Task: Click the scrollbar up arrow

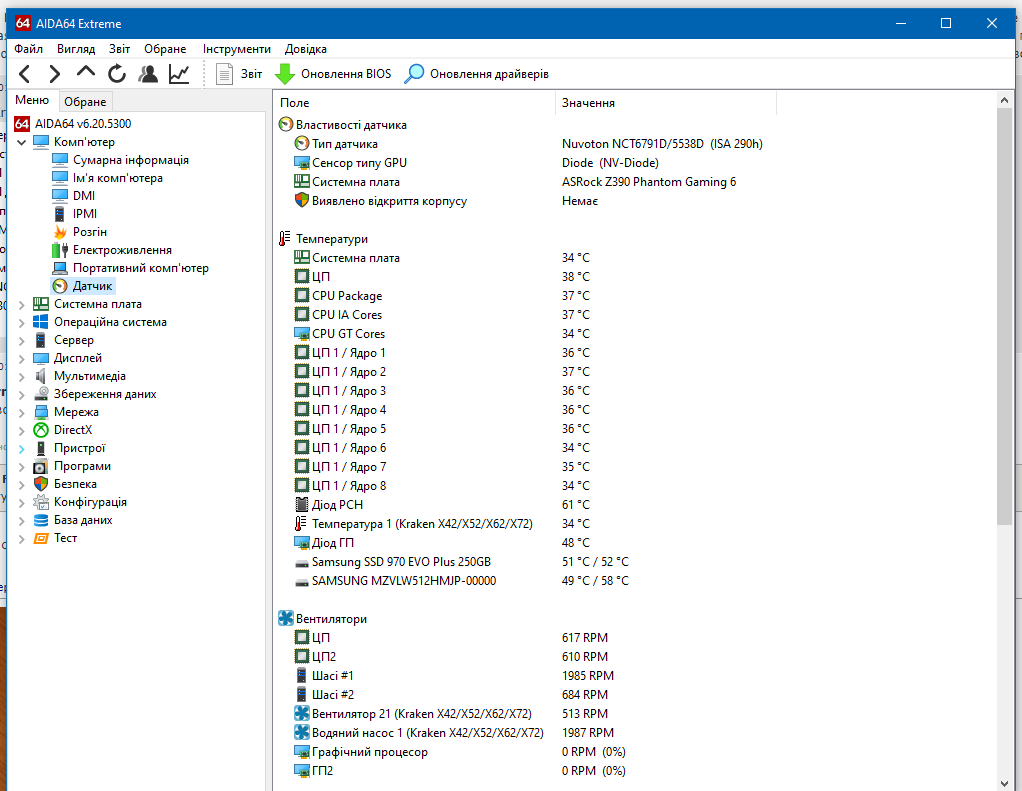Action: tap(1004, 100)
